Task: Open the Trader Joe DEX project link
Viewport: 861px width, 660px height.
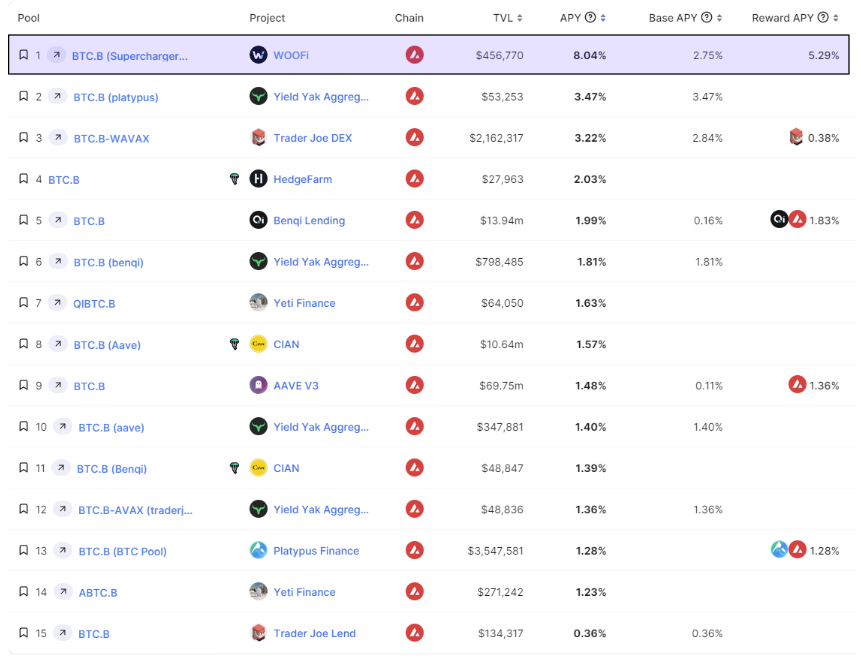Action: [x=312, y=138]
